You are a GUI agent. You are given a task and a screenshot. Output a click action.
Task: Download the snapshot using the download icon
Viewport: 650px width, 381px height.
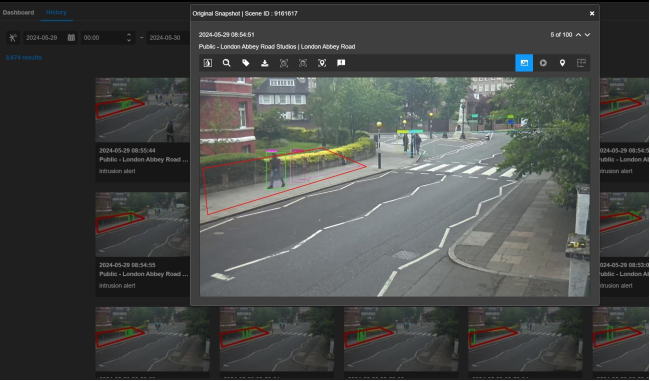(264, 63)
